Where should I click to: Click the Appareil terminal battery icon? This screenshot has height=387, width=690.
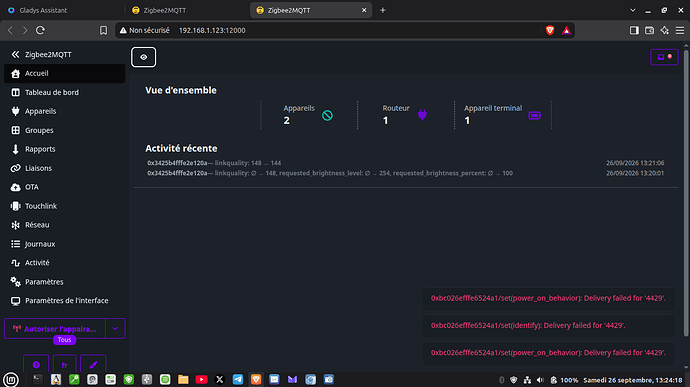coord(534,115)
